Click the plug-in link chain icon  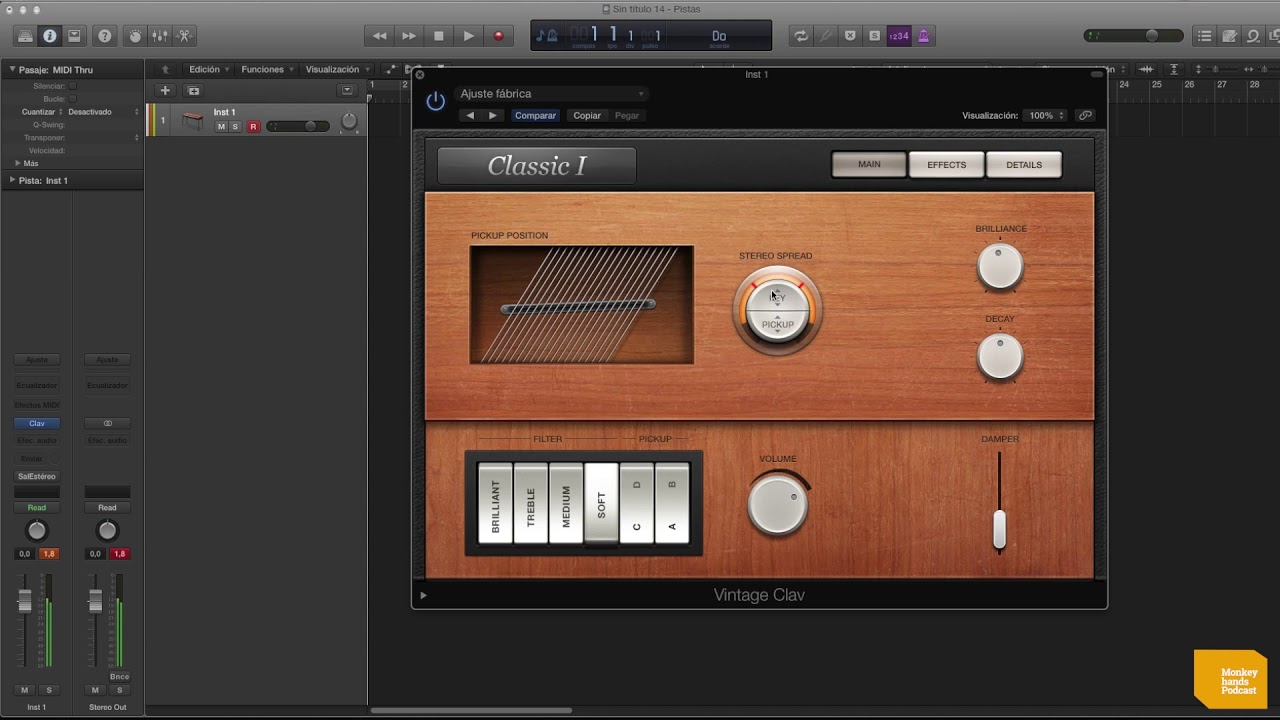[x=1085, y=115]
